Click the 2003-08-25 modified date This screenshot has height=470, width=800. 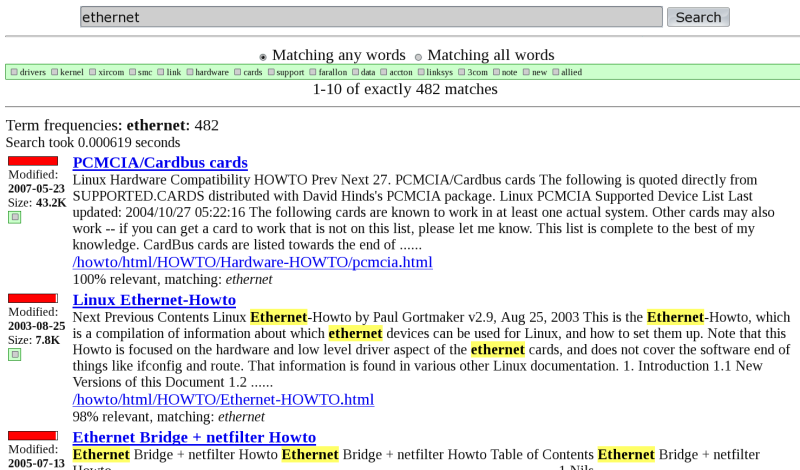tap(36, 326)
